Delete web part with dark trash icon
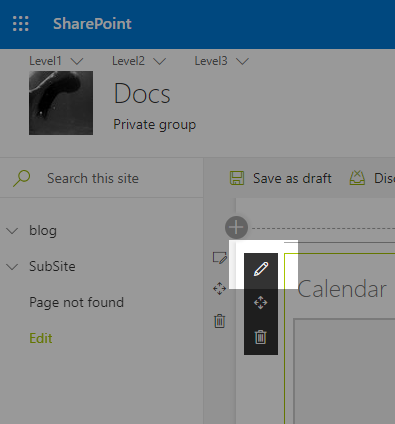Image resolution: width=395 pixels, height=424 pixels. tap(261, 337)
